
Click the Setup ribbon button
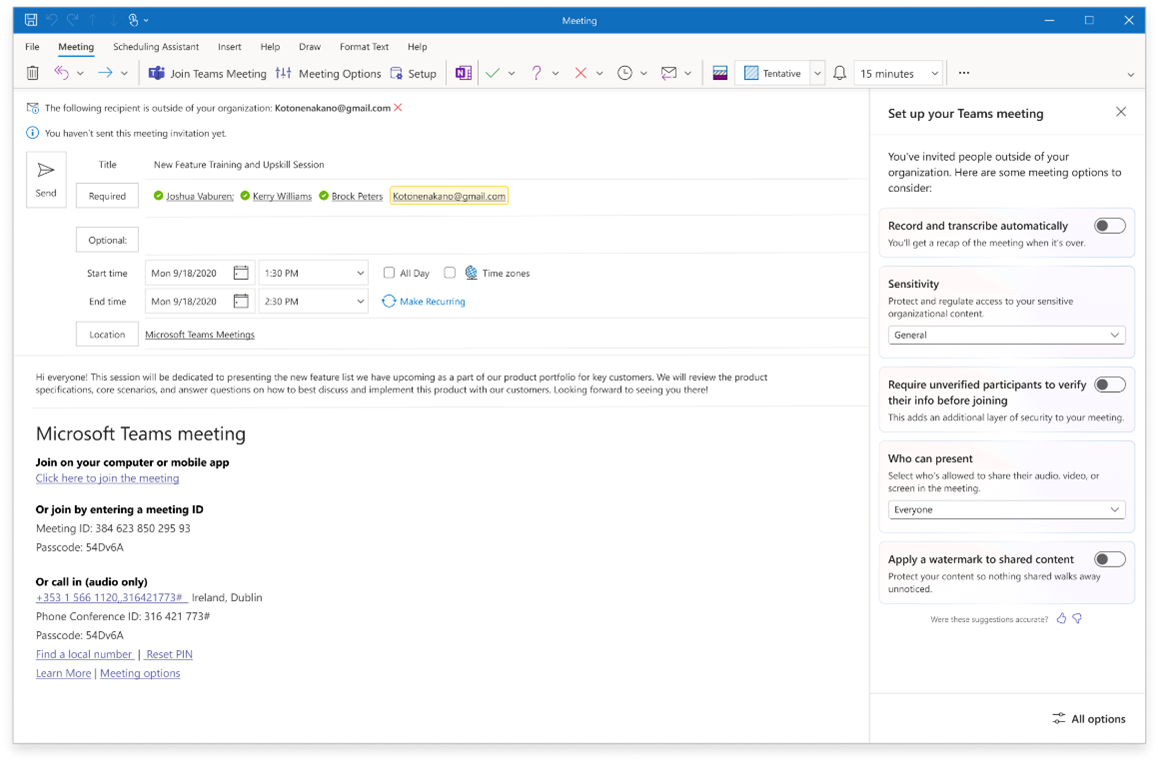413,73
